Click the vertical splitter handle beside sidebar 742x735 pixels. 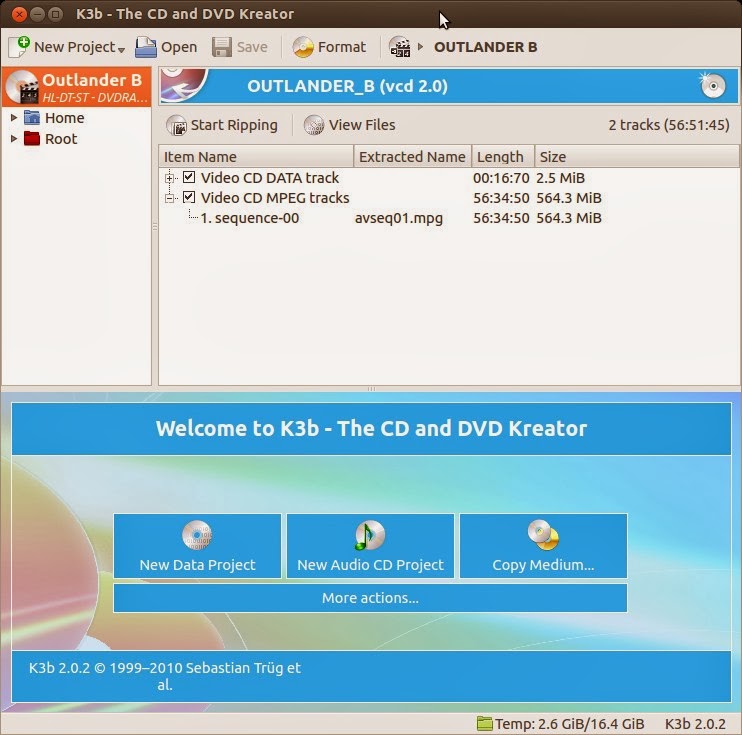(155, 227)
